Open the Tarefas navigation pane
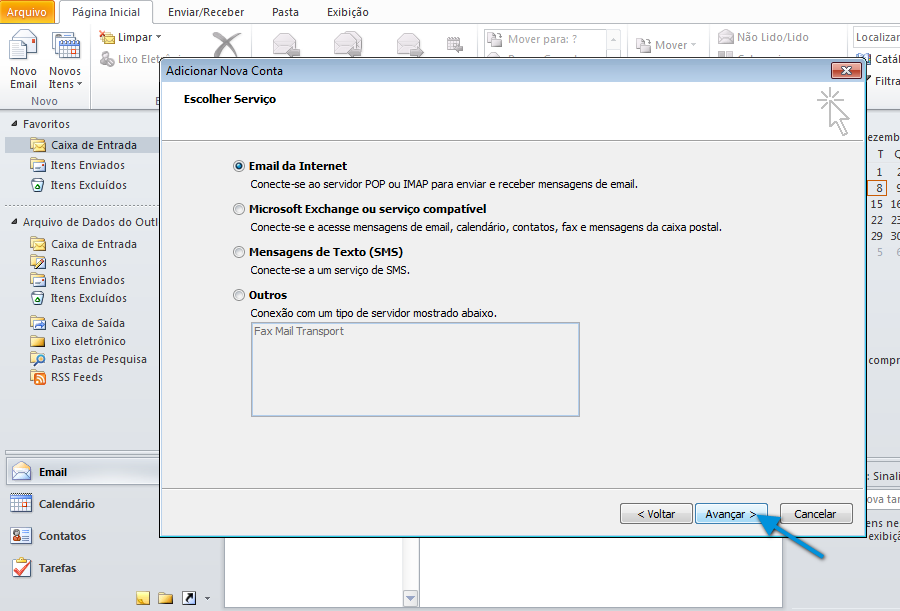Screen dimensions: 900x611 tap(57, 568)
